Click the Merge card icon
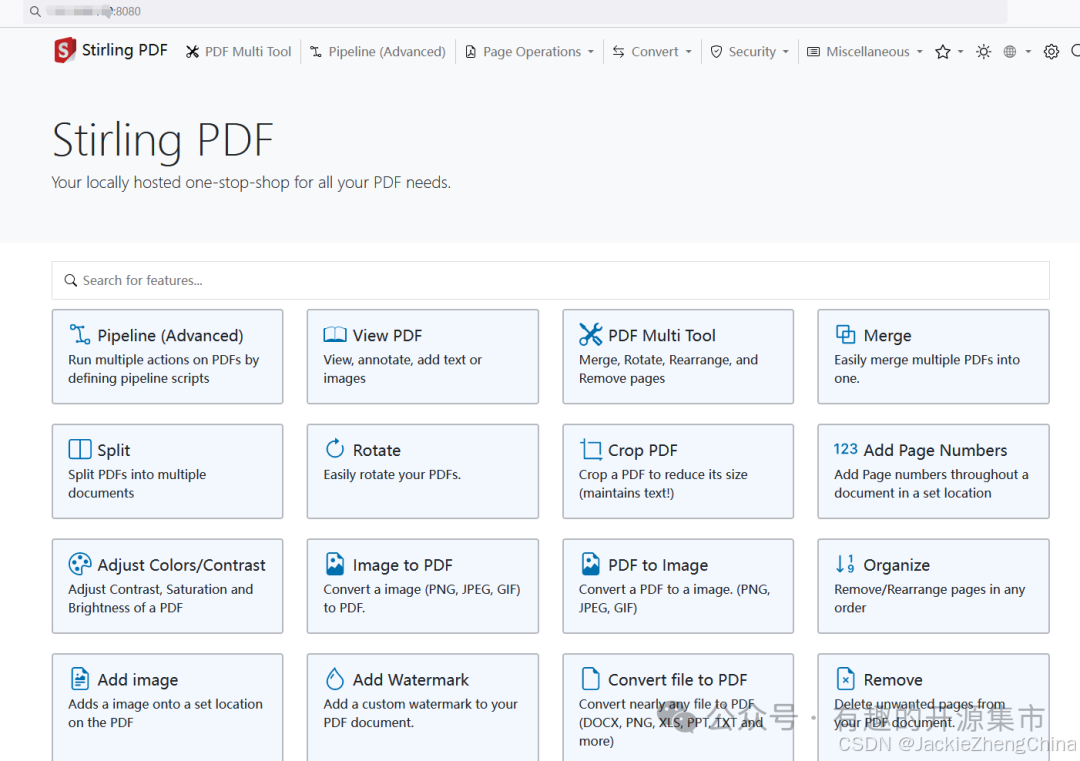 (845, 334)
